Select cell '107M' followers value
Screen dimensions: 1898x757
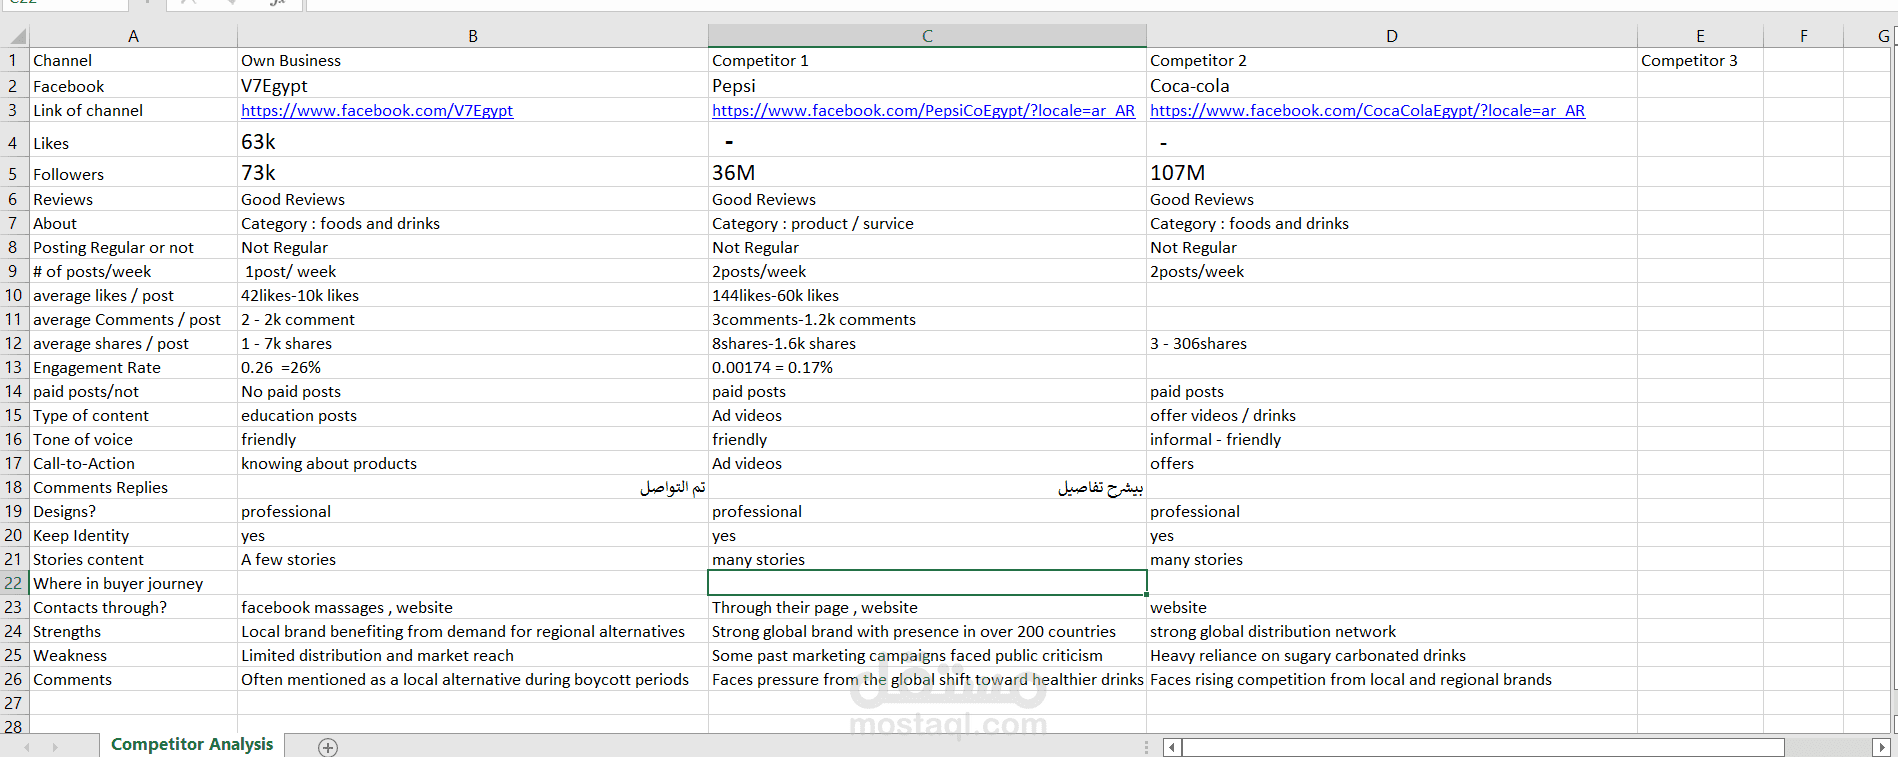pyautogui.click(x=1392, y=173)
